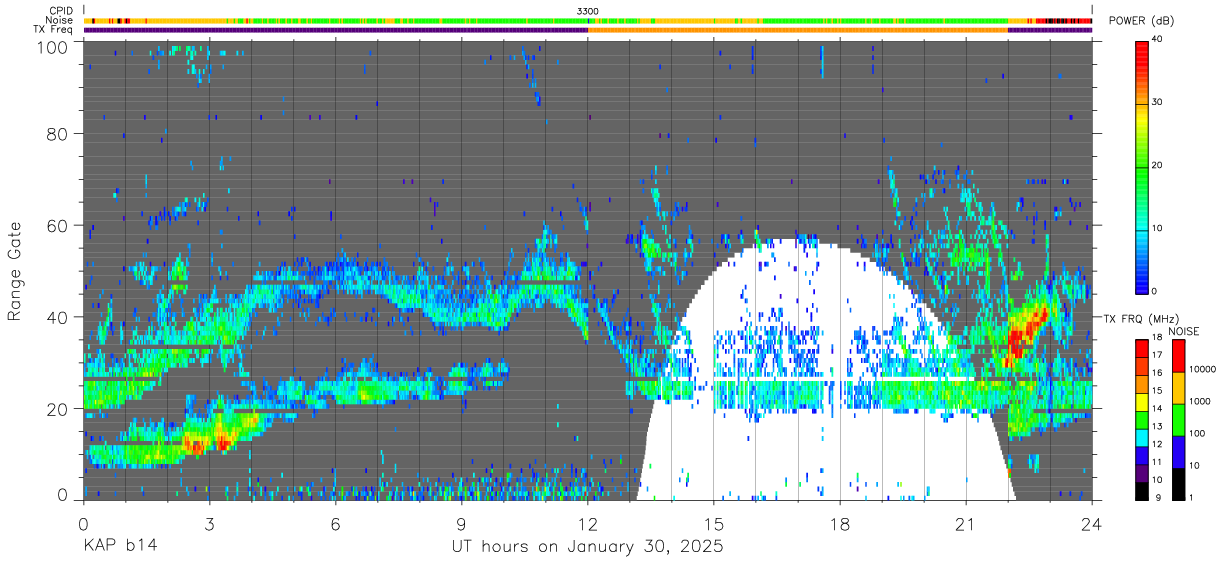The width and height of the screenshot is (1228, 567).
Task: Click NOISE scale label '10000'
Action: (1202, 369)
